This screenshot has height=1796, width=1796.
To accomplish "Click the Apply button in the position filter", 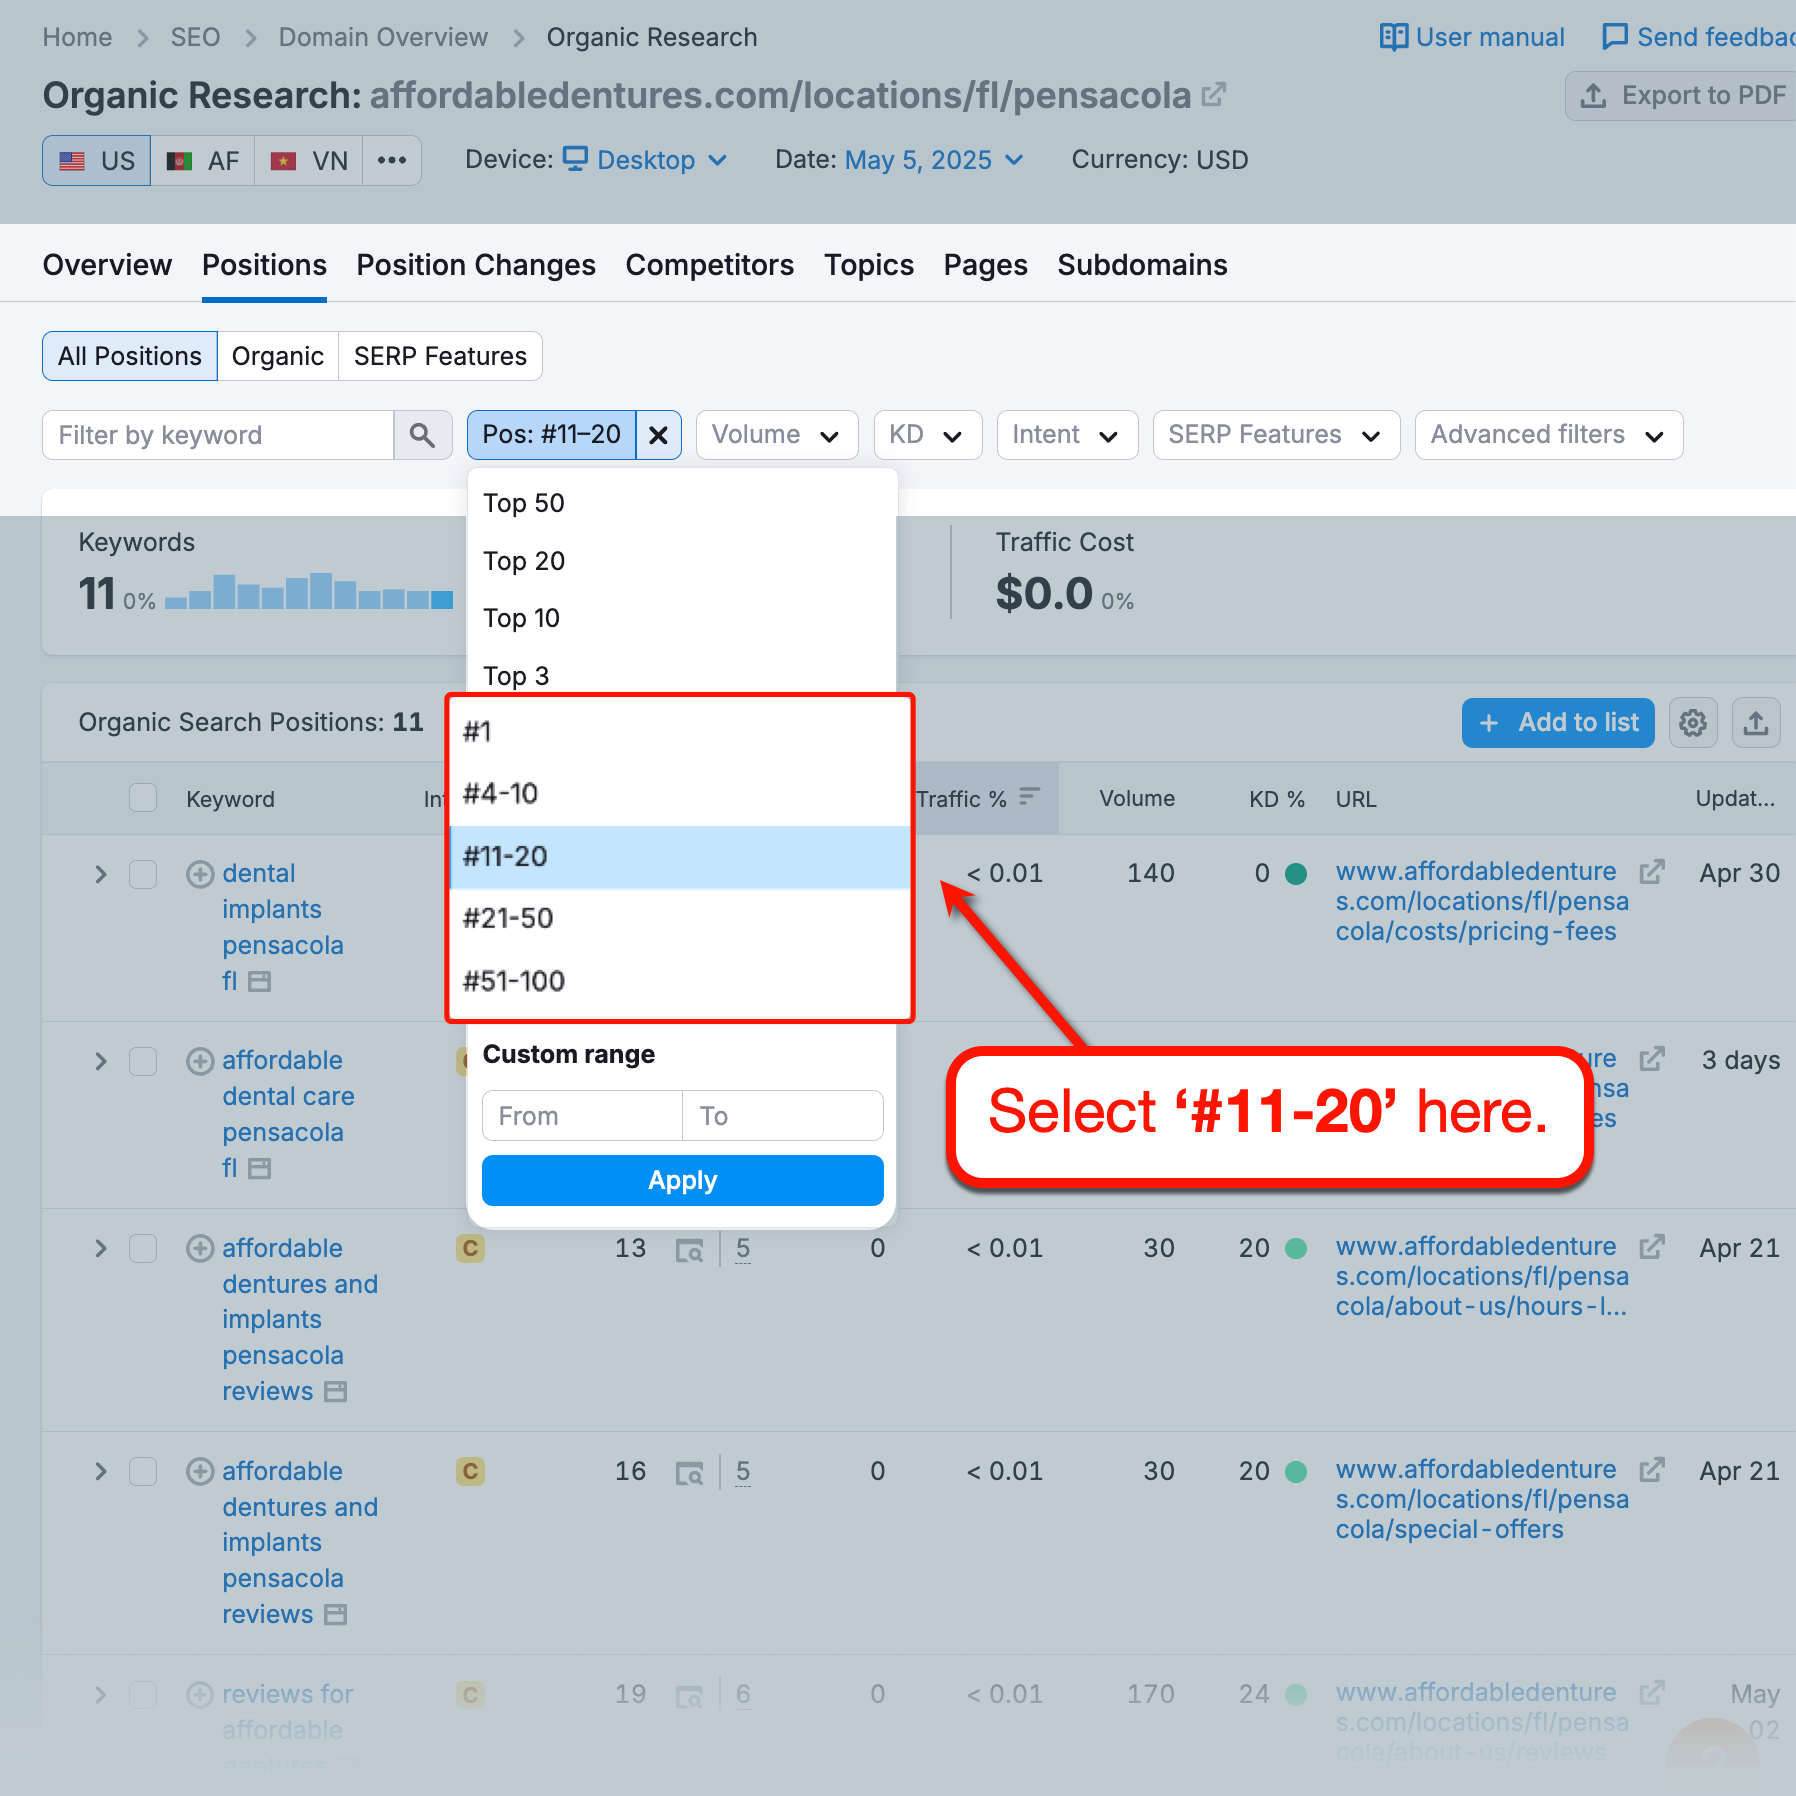I will (x=682, y=1180).
